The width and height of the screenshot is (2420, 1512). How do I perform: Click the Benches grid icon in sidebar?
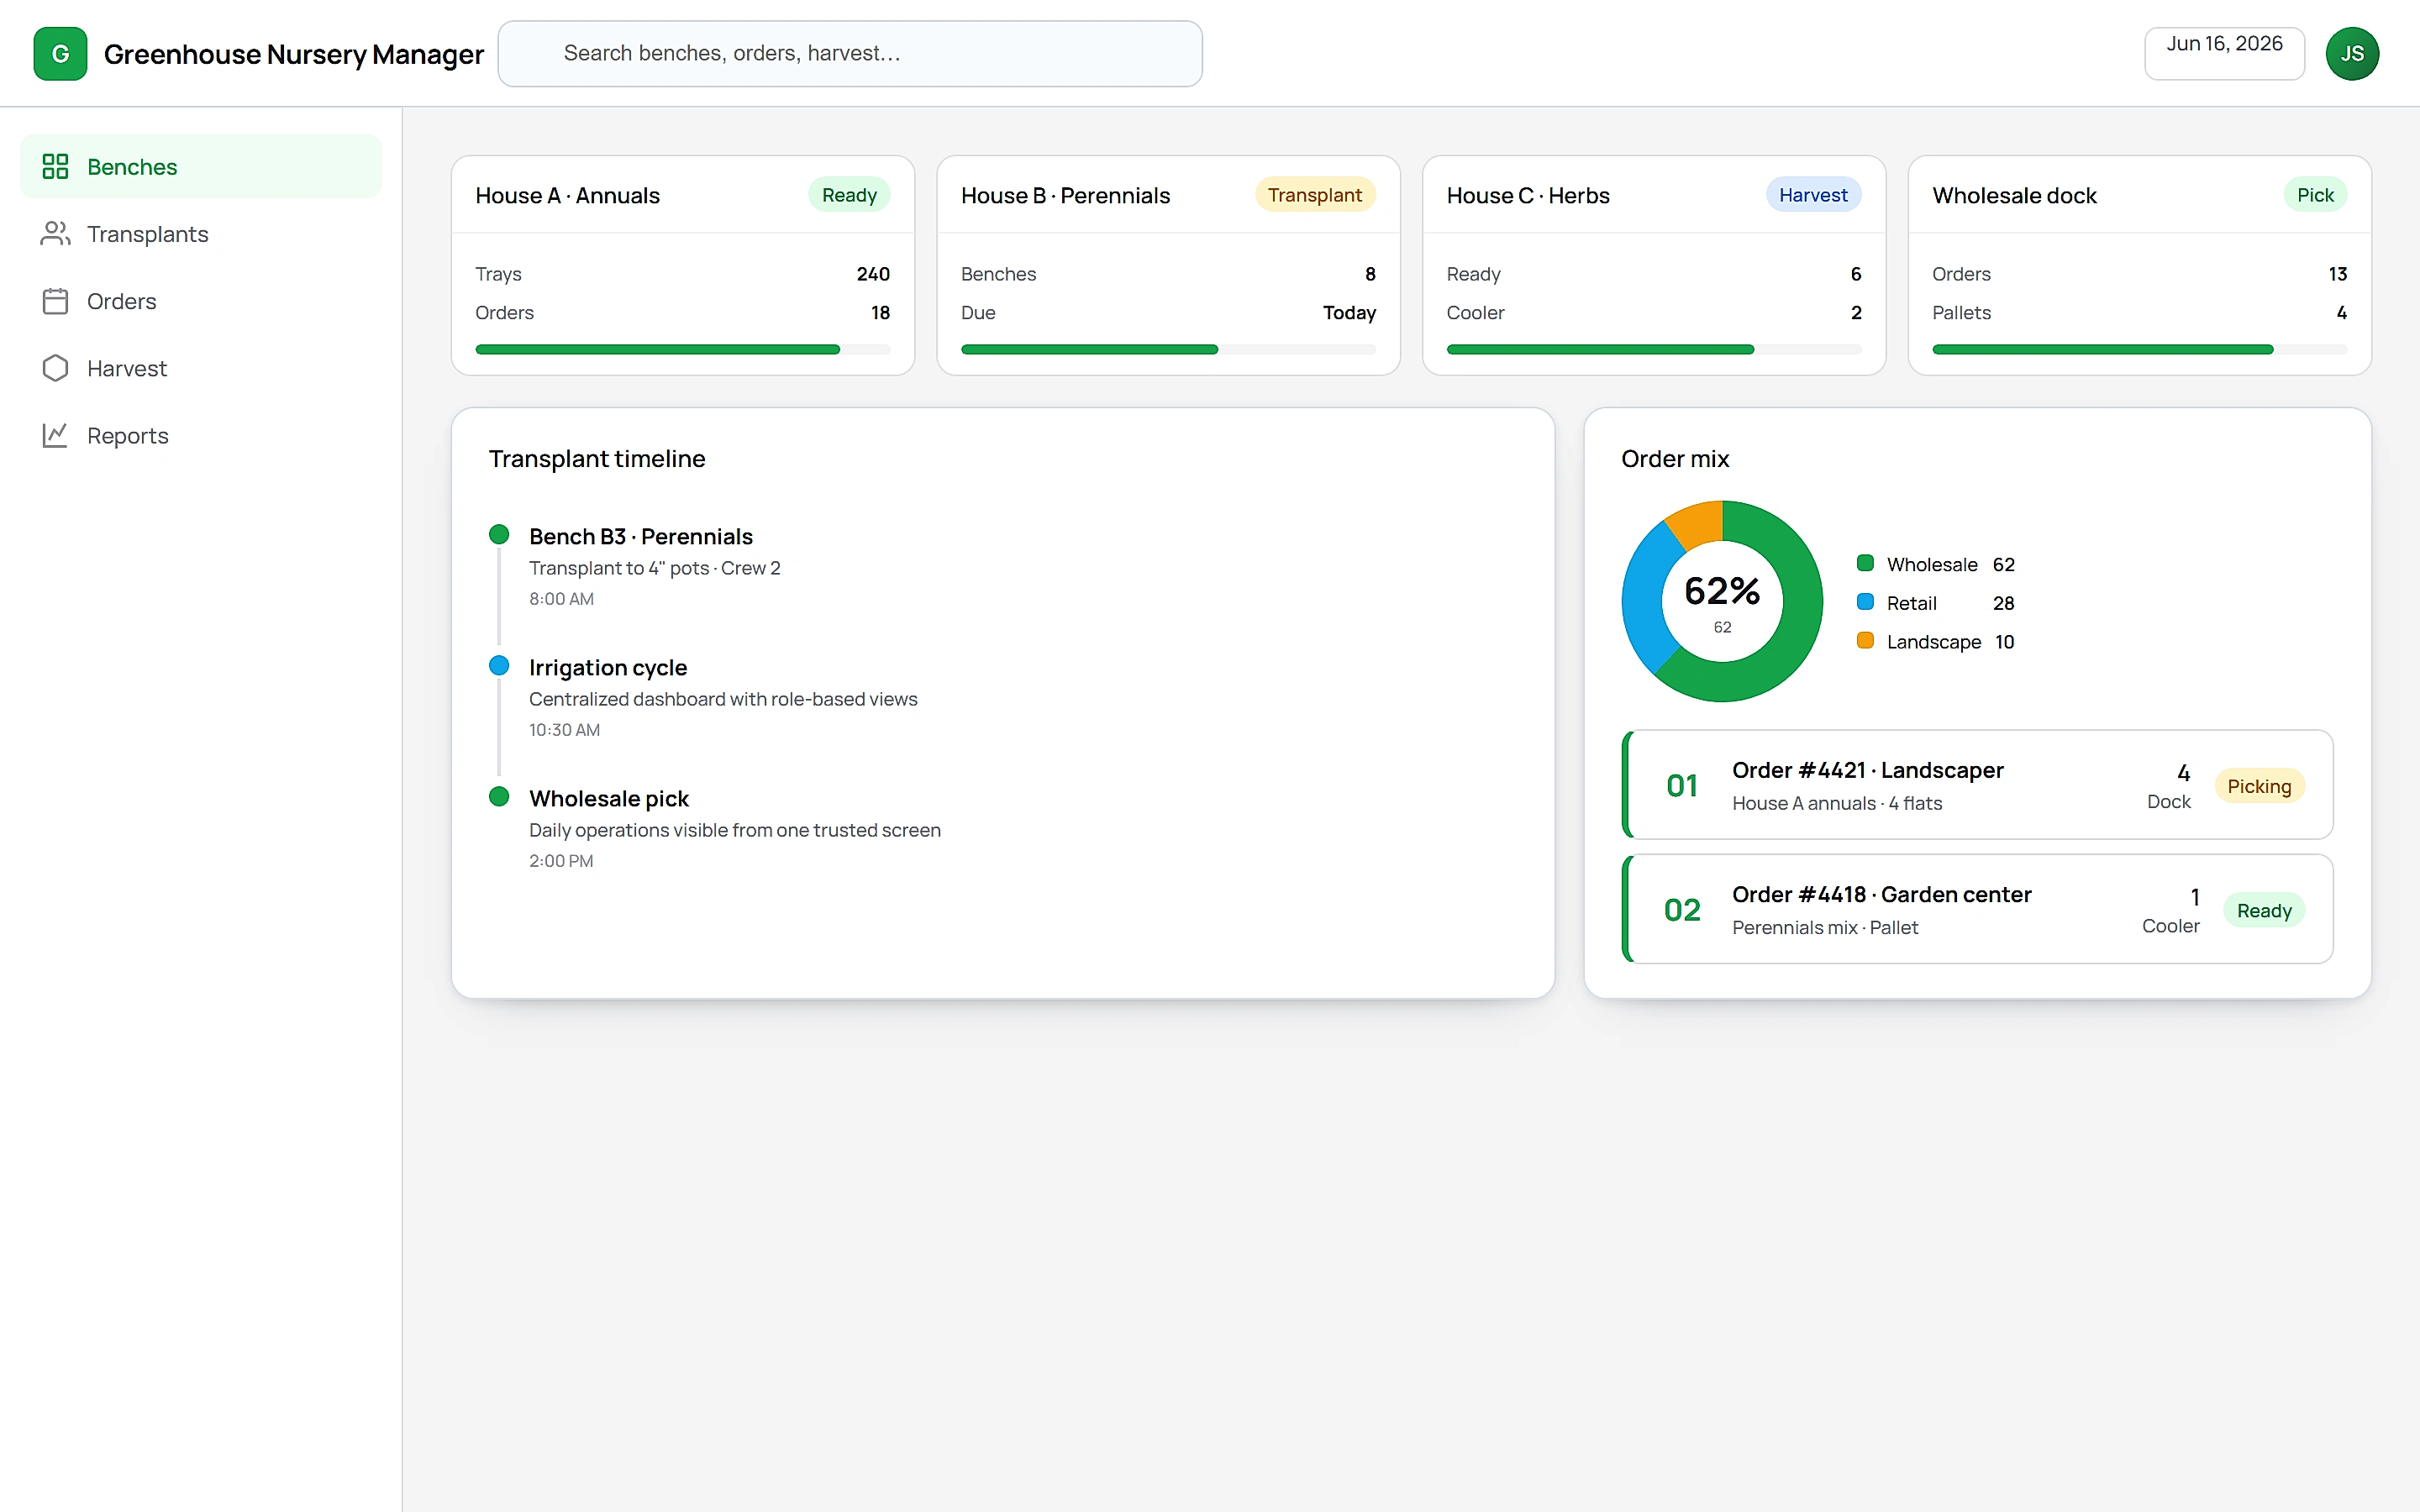coord(55,166)
